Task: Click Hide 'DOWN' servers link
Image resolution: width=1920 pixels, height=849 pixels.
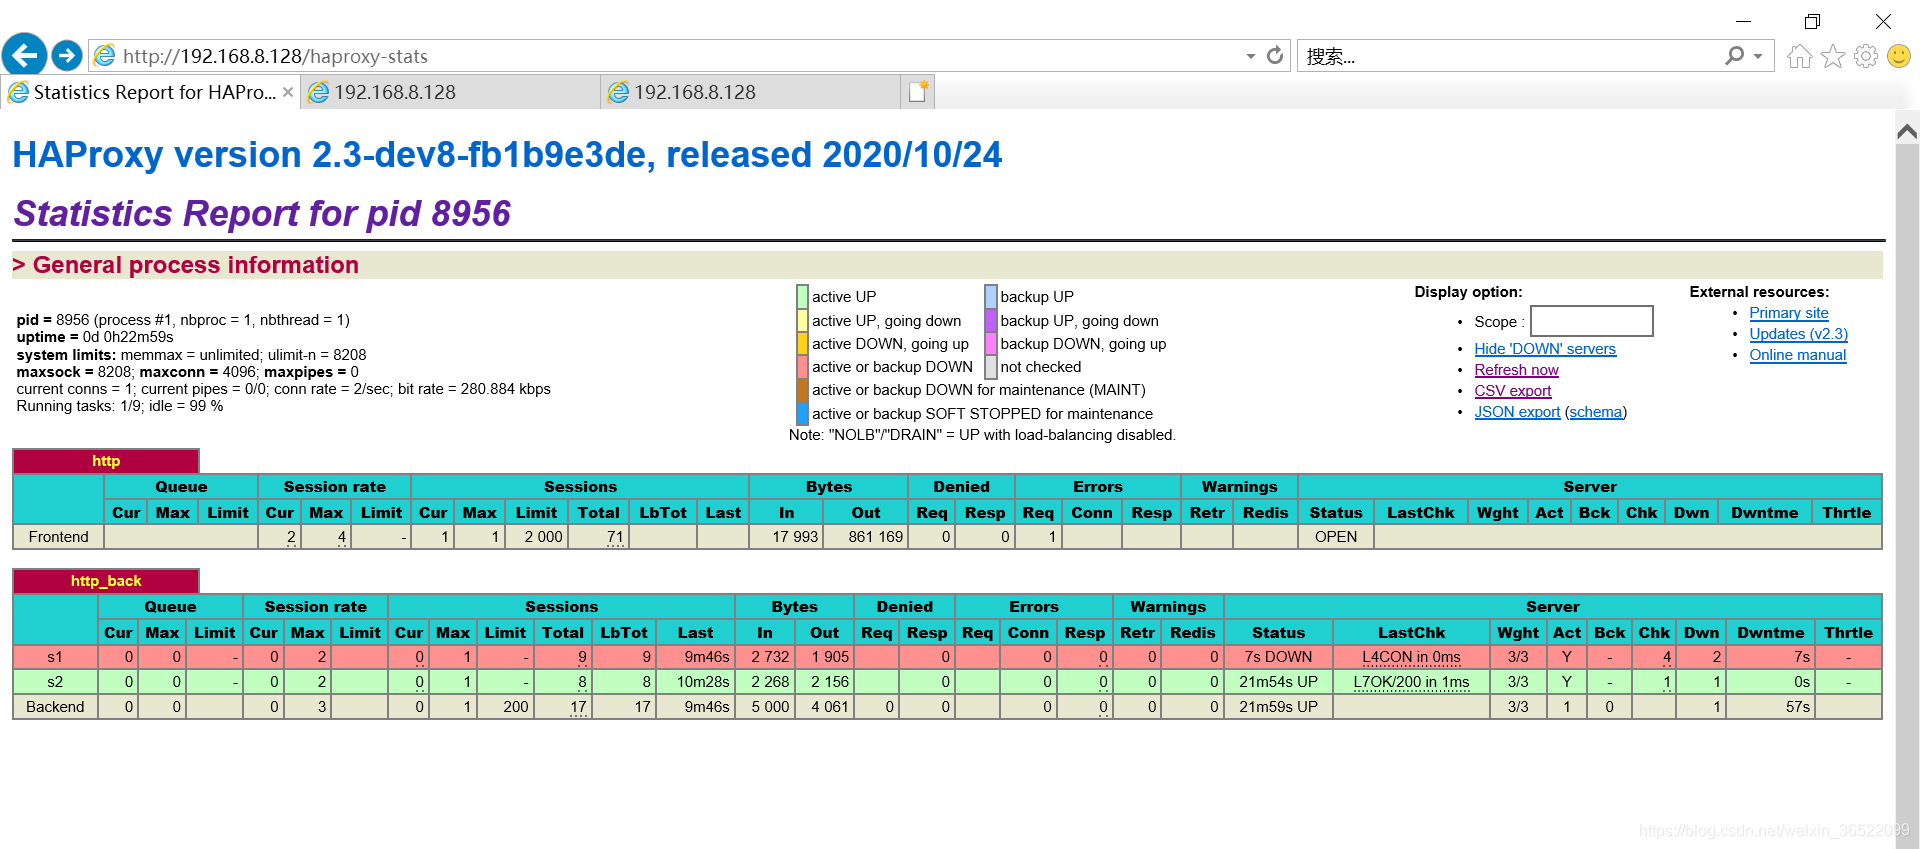Action: (1545, 348)
